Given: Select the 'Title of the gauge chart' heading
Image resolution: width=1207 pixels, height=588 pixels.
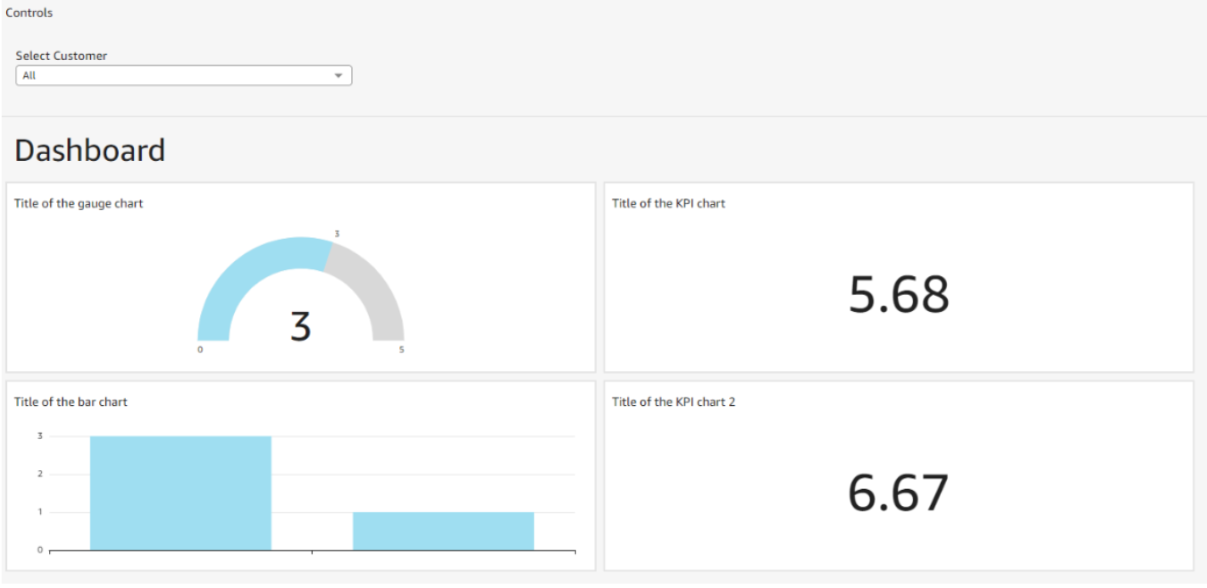Looking at the screenshot, I should (78, 204).
